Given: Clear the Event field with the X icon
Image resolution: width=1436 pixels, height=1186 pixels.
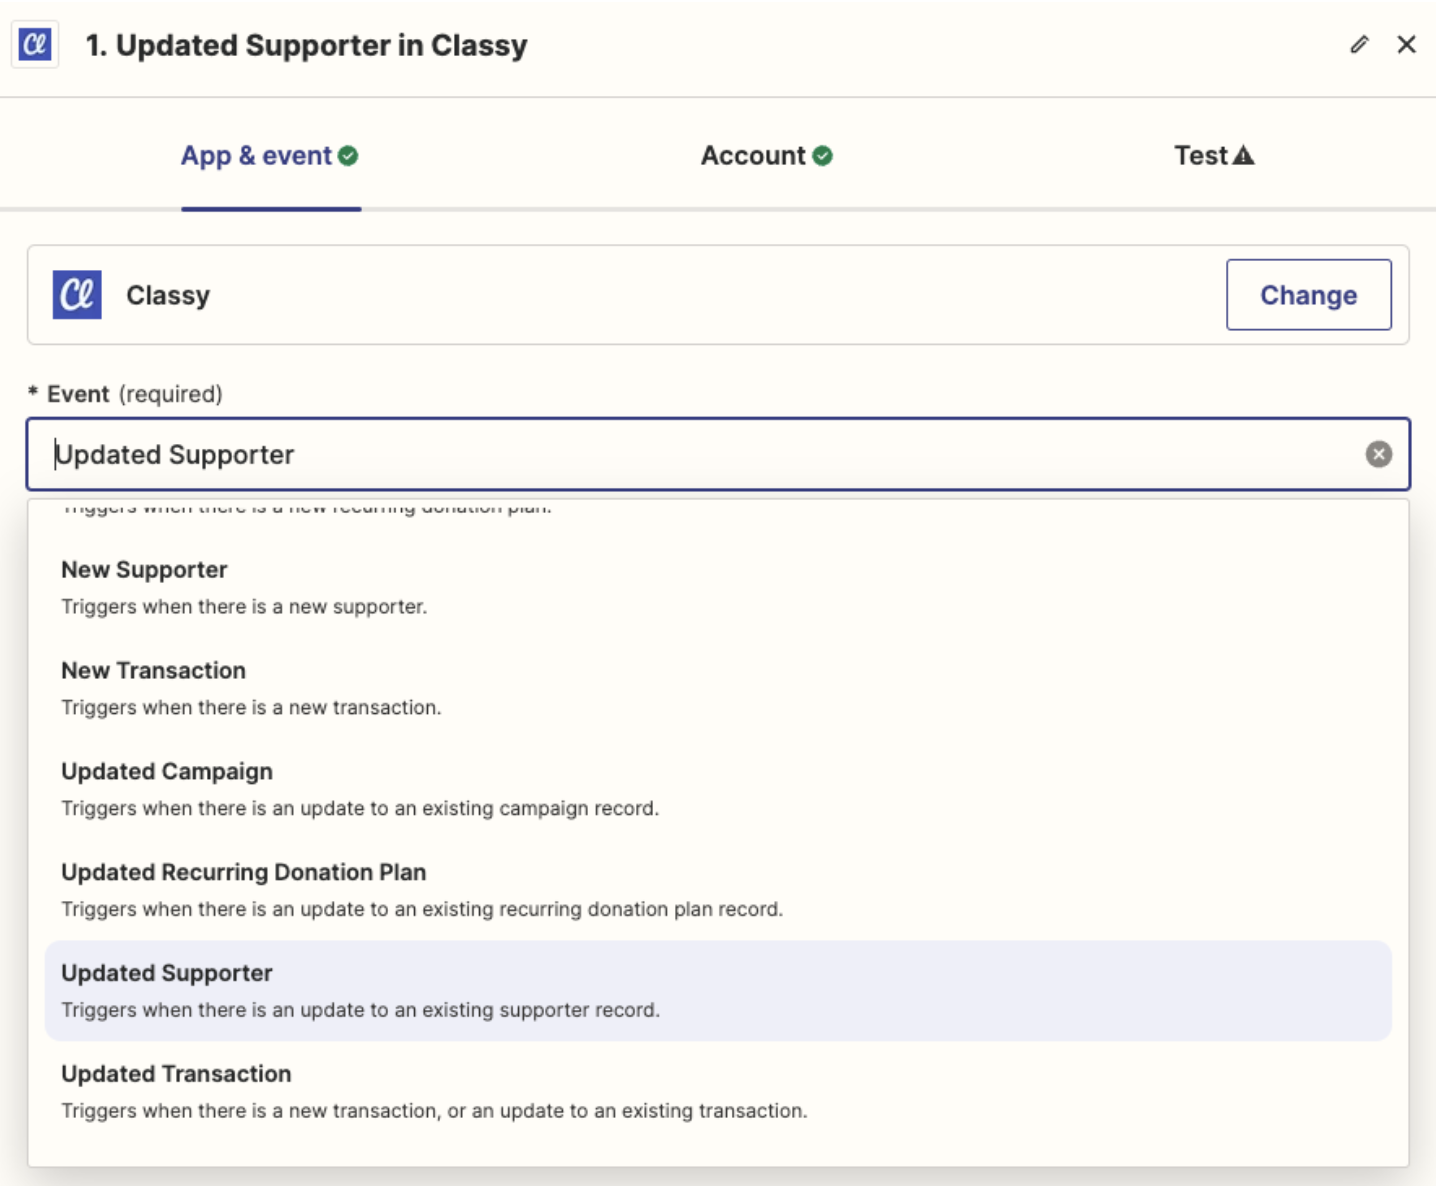Looking at the screenshot, I should click(x=1379, y=454).
